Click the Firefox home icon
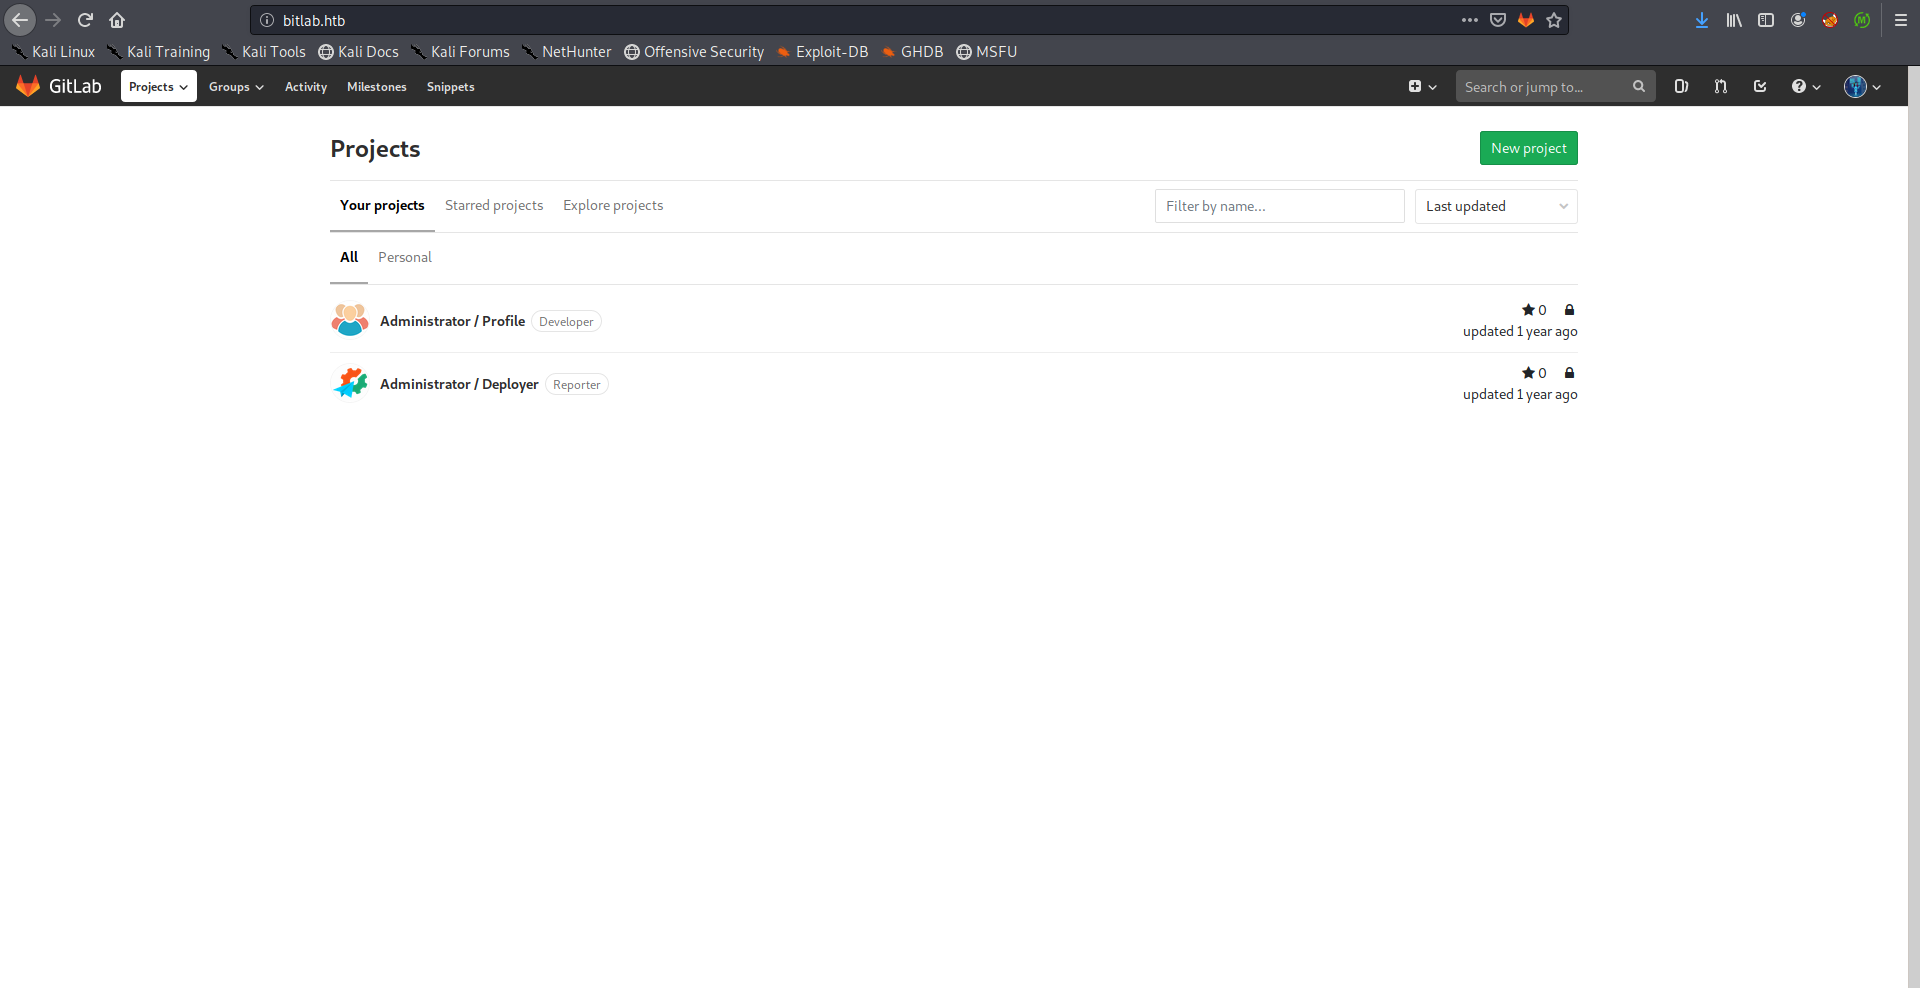 [117, 20]
